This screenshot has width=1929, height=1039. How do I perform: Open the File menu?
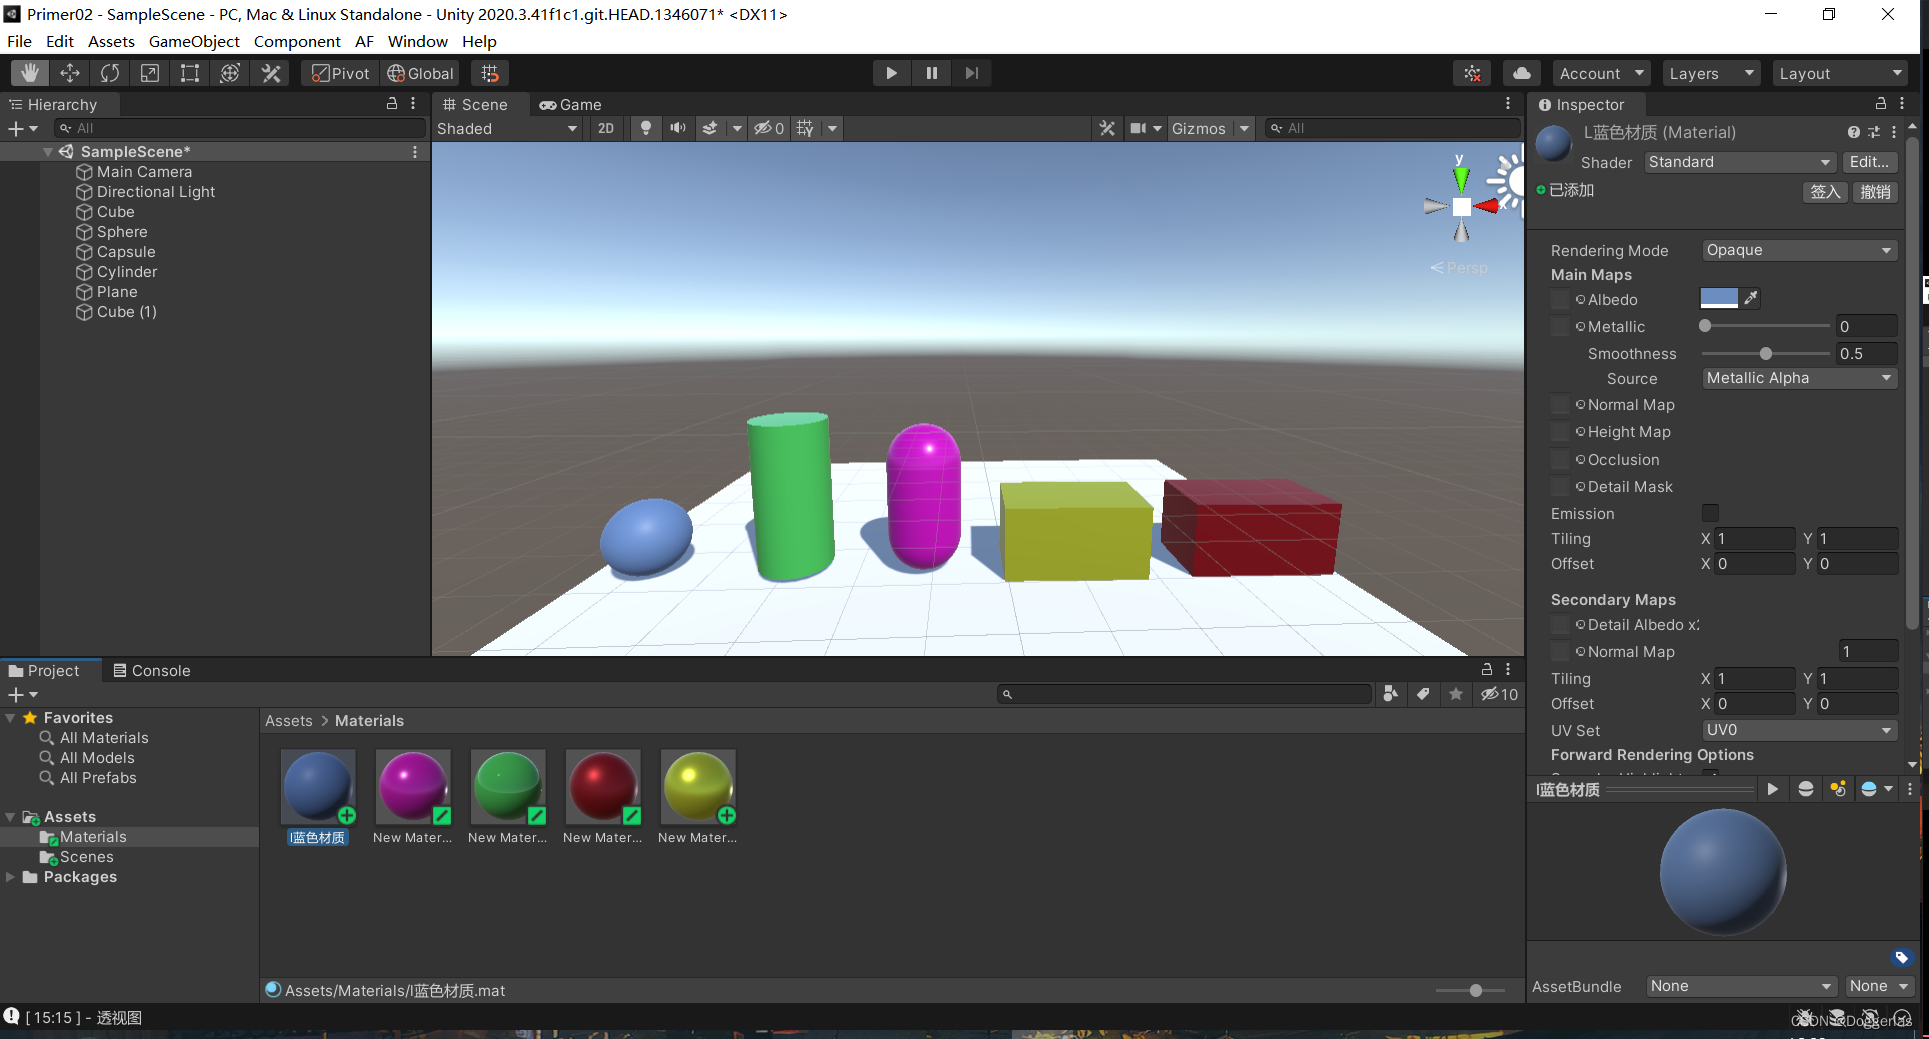pos(19,41)
